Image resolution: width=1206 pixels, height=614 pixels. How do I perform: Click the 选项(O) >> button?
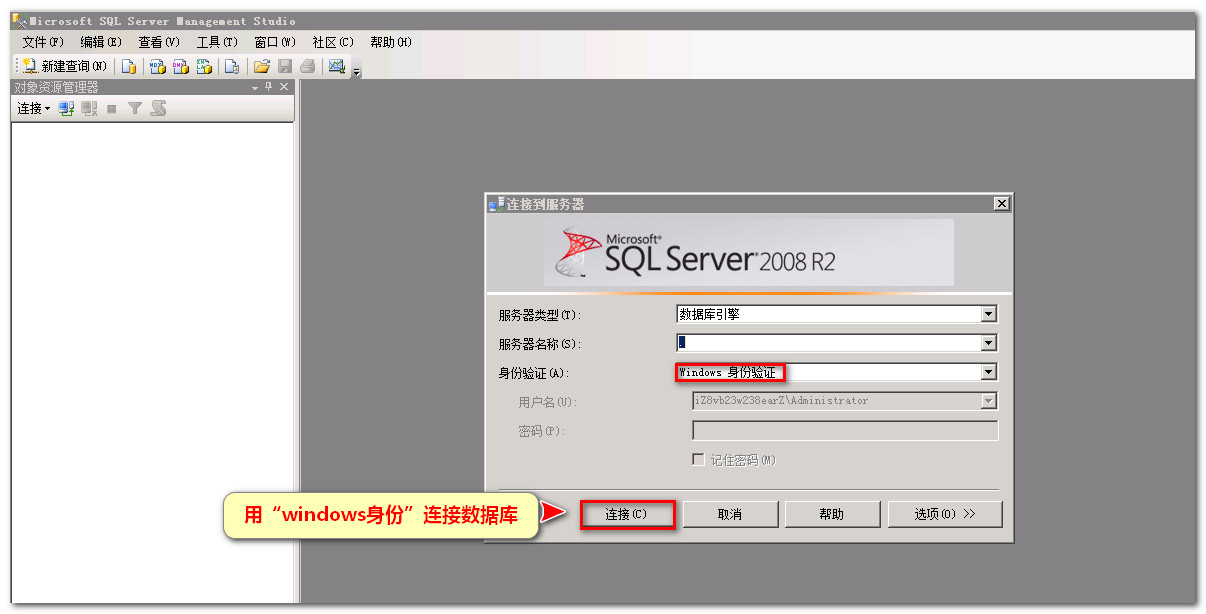click(945, 514)
